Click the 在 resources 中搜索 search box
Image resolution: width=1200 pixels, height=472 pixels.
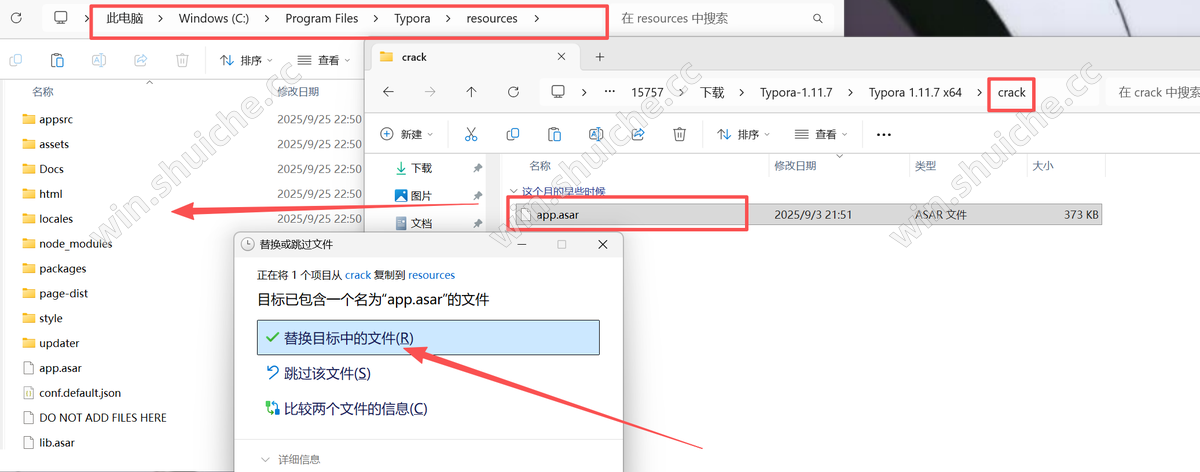pyautogui.click(x=724, y=18)
